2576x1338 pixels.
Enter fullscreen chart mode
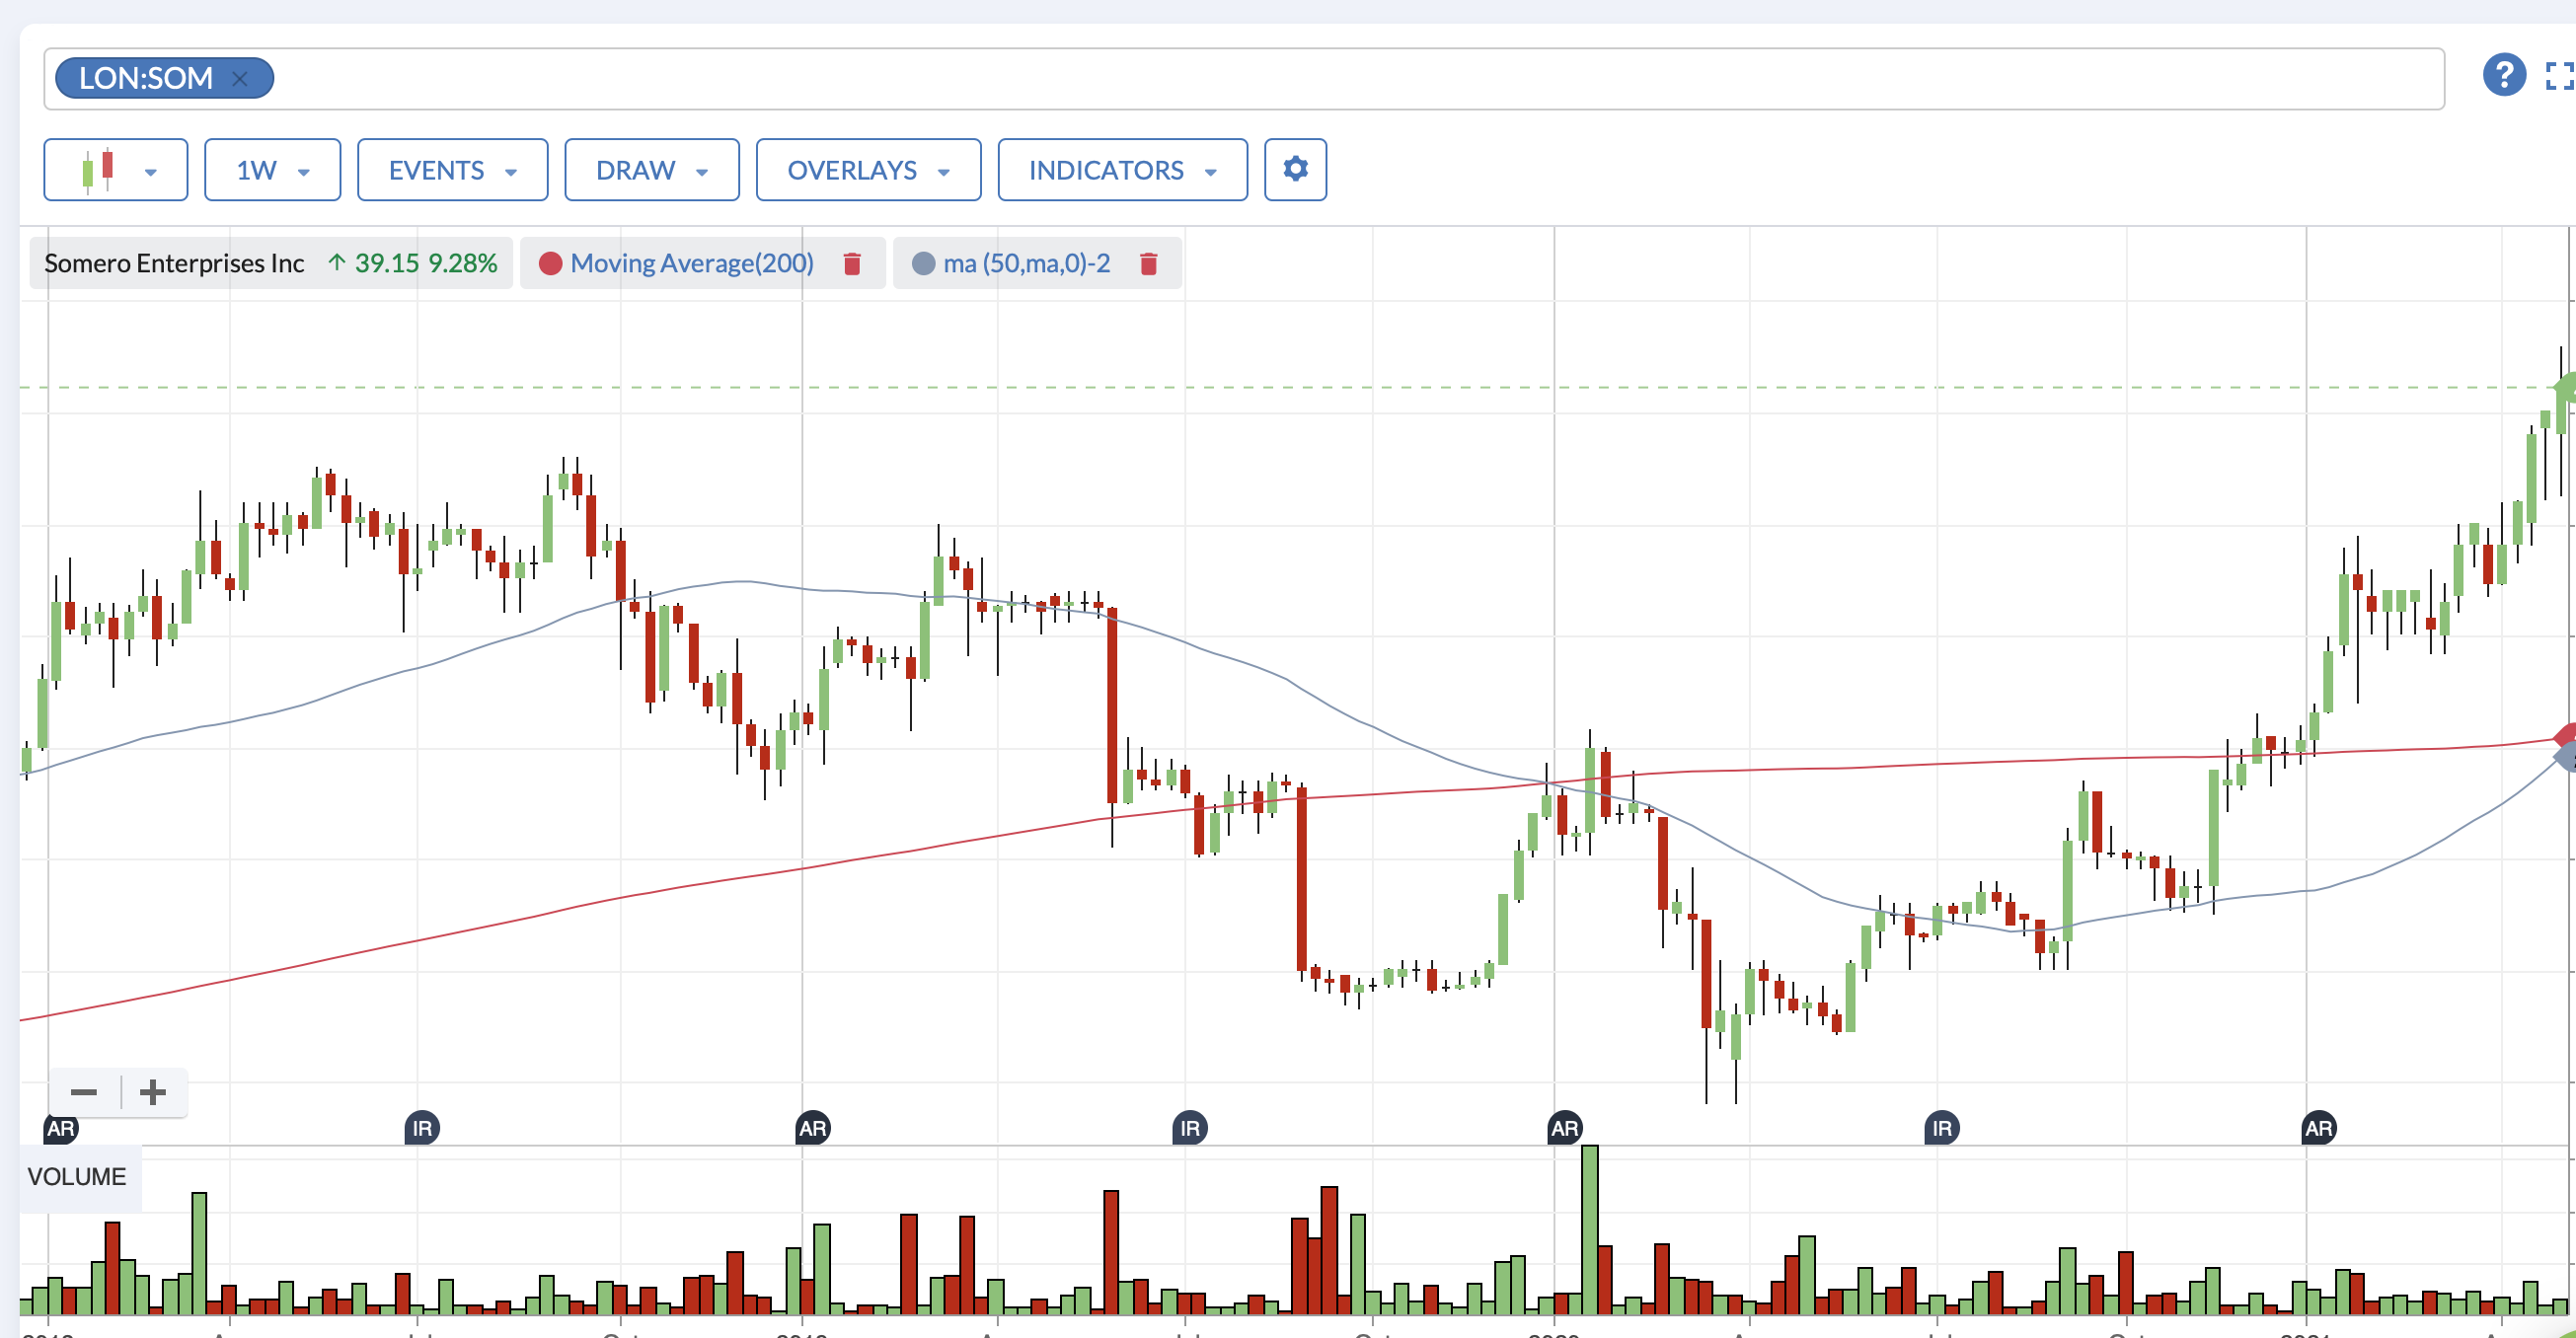click(x=2561, y=76)
